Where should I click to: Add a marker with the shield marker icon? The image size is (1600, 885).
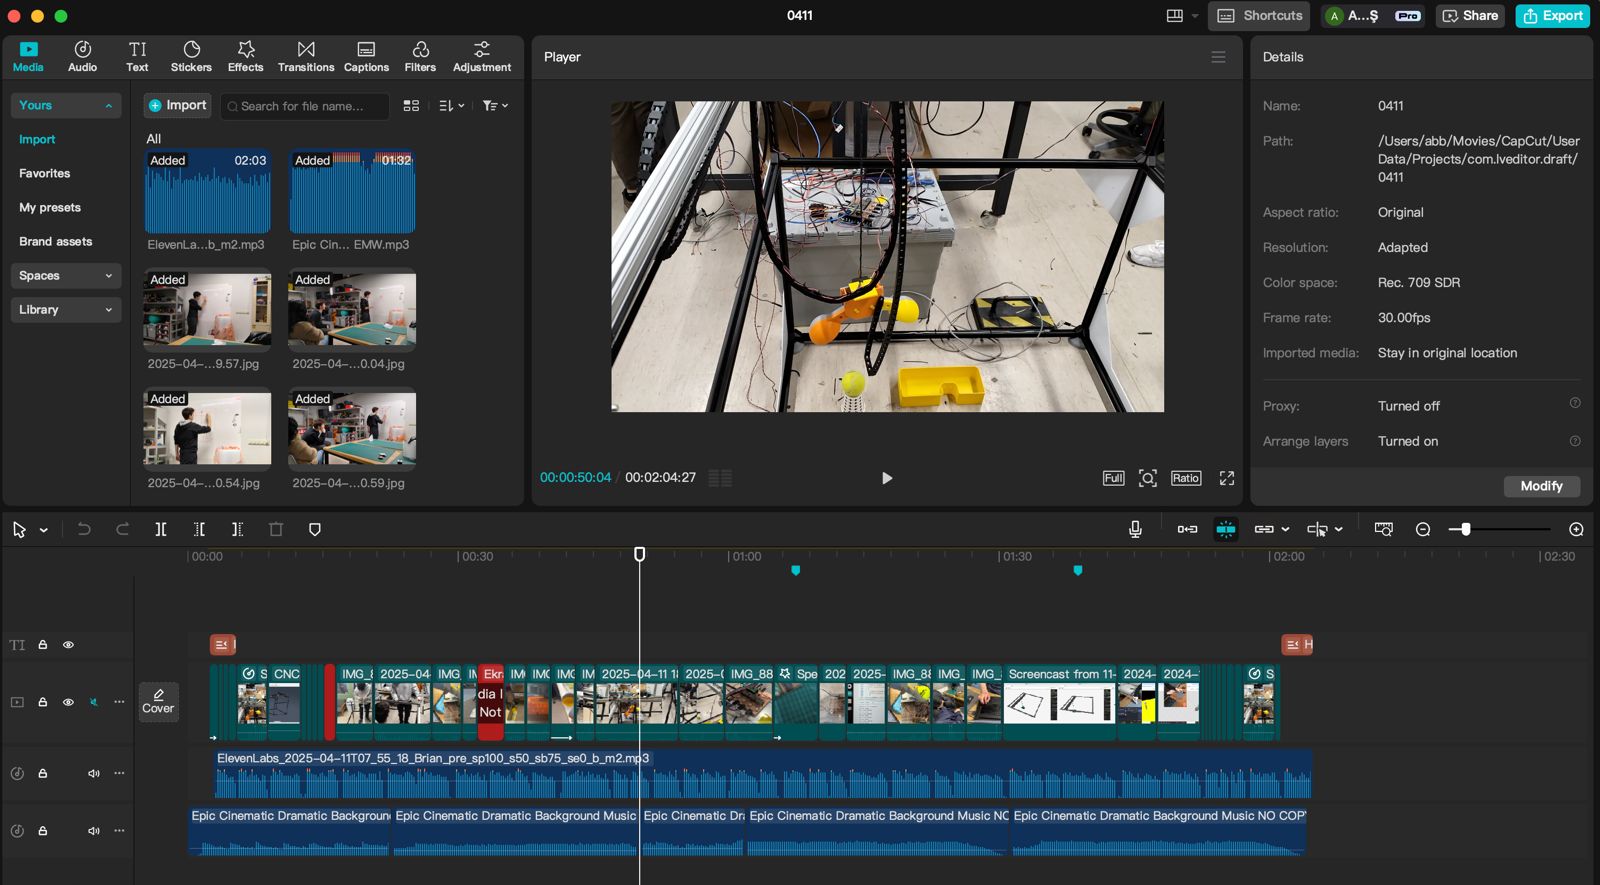[315, 529]
